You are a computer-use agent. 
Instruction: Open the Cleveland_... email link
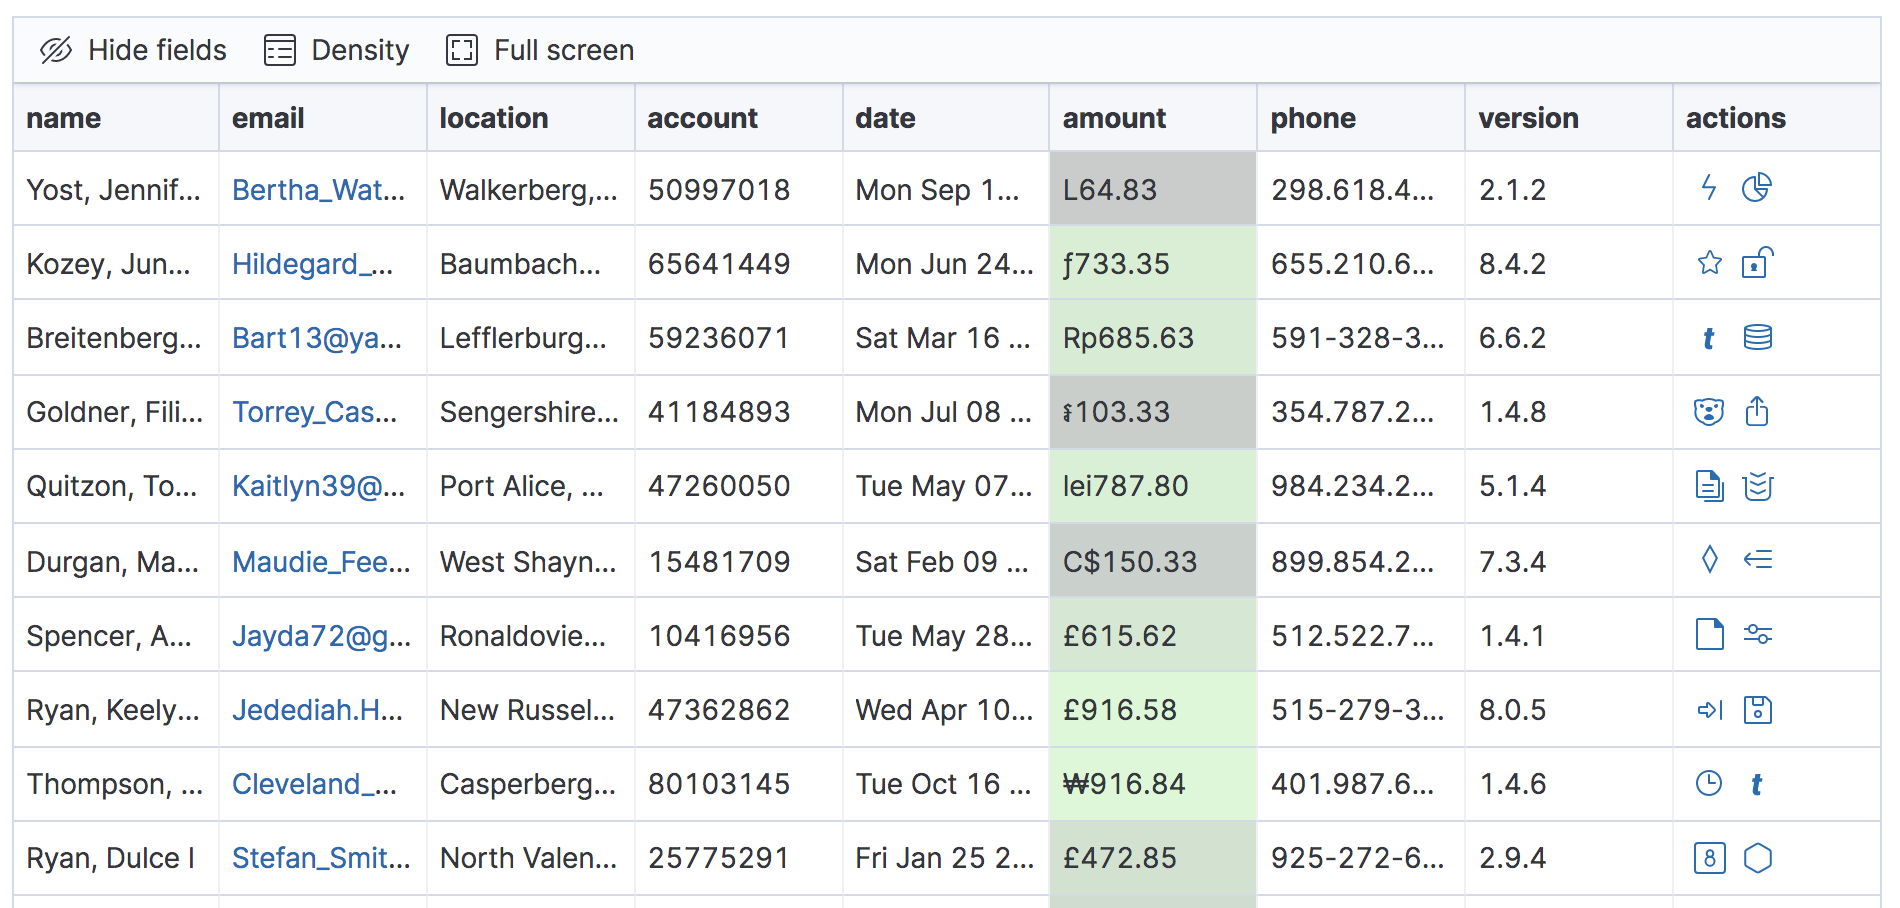[x=314, y=783]
